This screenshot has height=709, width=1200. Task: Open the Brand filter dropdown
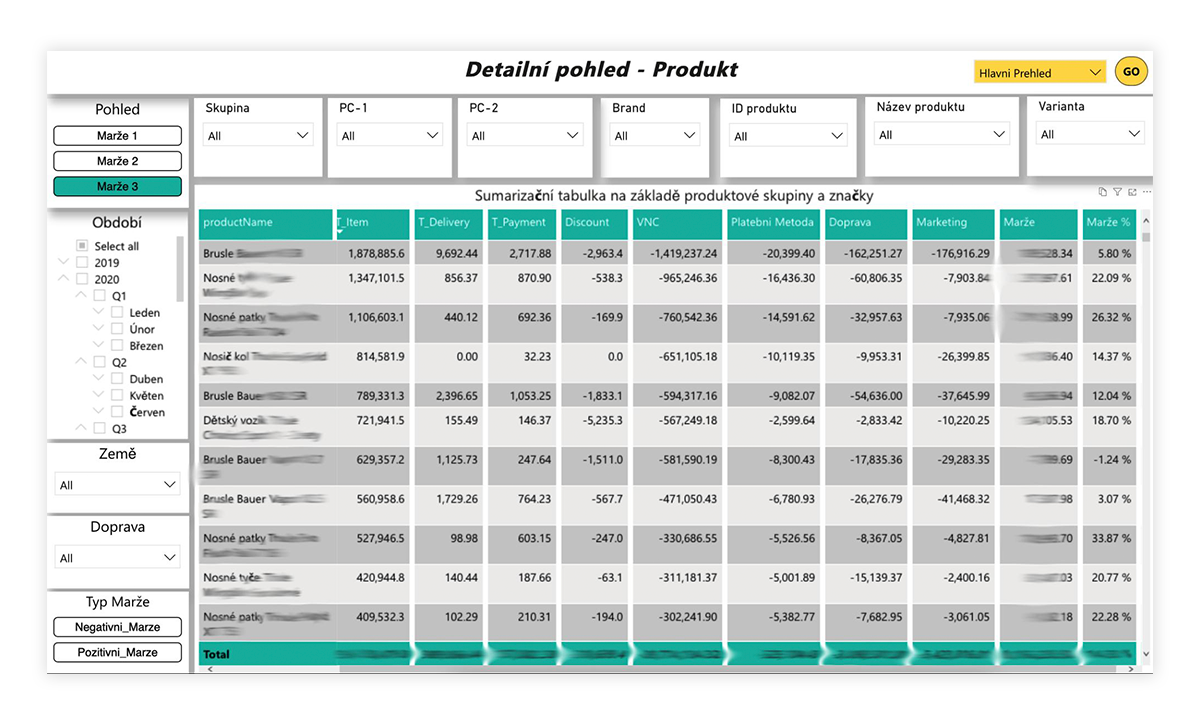[655, 135]
